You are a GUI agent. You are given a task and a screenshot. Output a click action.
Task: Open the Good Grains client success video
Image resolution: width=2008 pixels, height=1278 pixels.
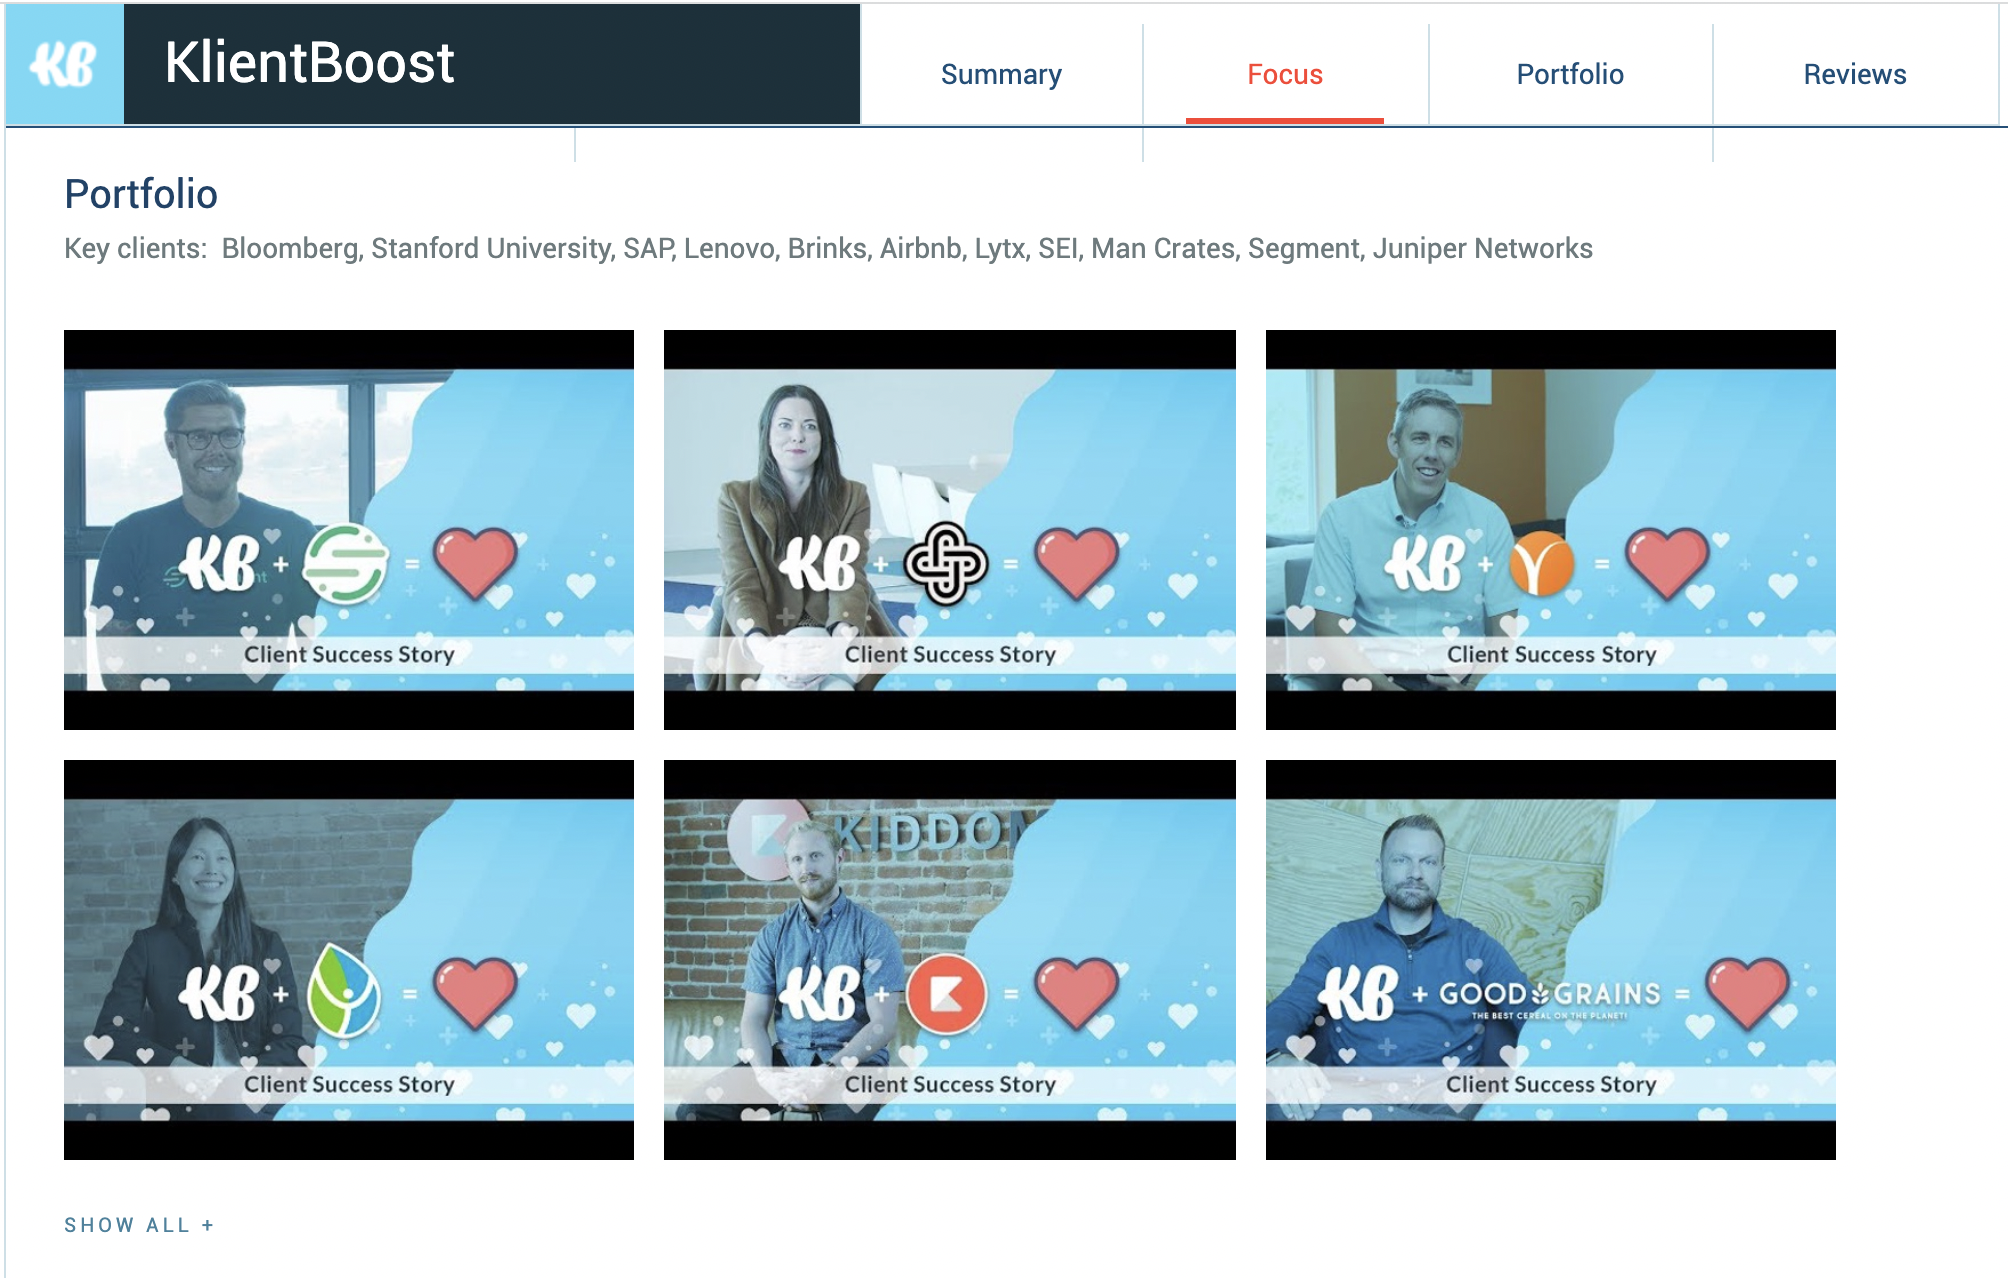pos(1551,960)
